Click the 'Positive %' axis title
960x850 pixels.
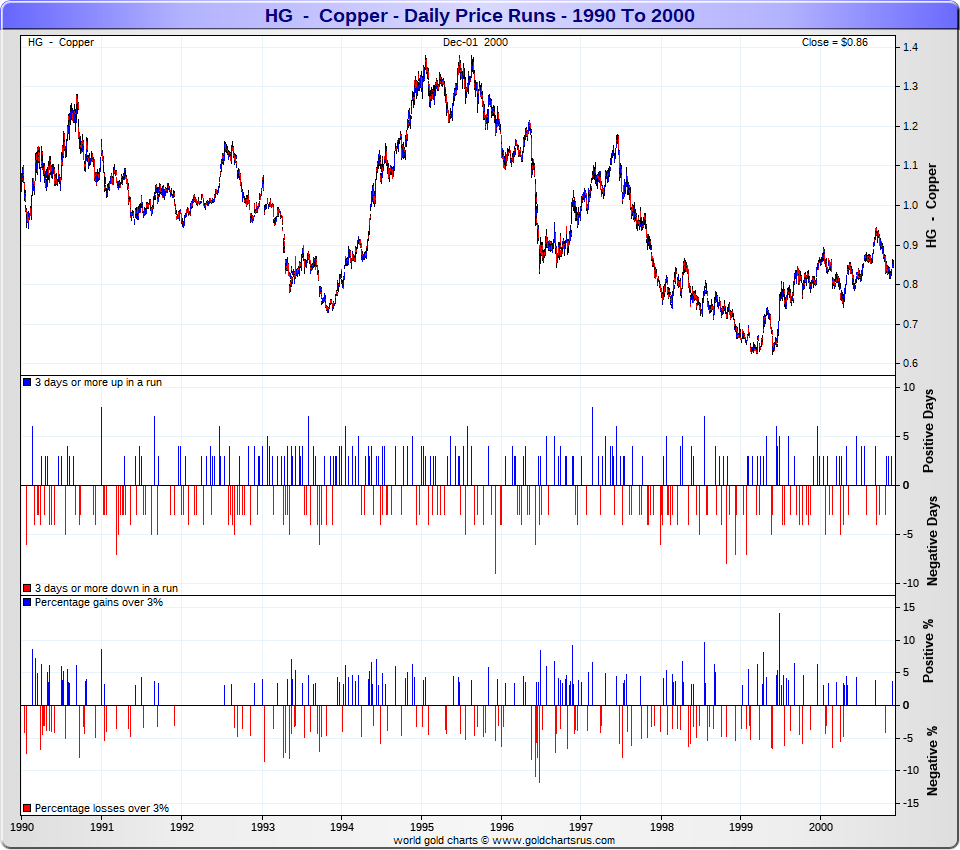[929, 650]
